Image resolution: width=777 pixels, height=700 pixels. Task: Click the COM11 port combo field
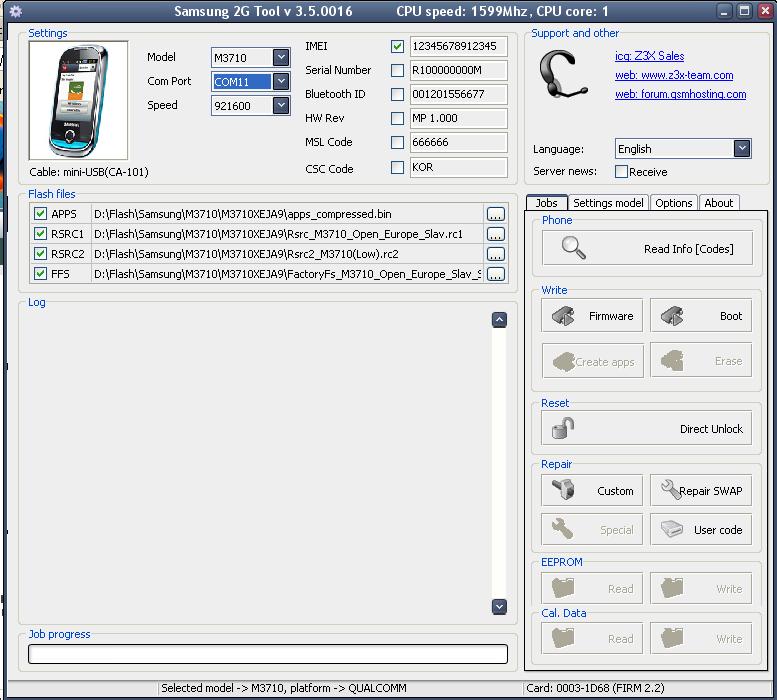[250, 81]
